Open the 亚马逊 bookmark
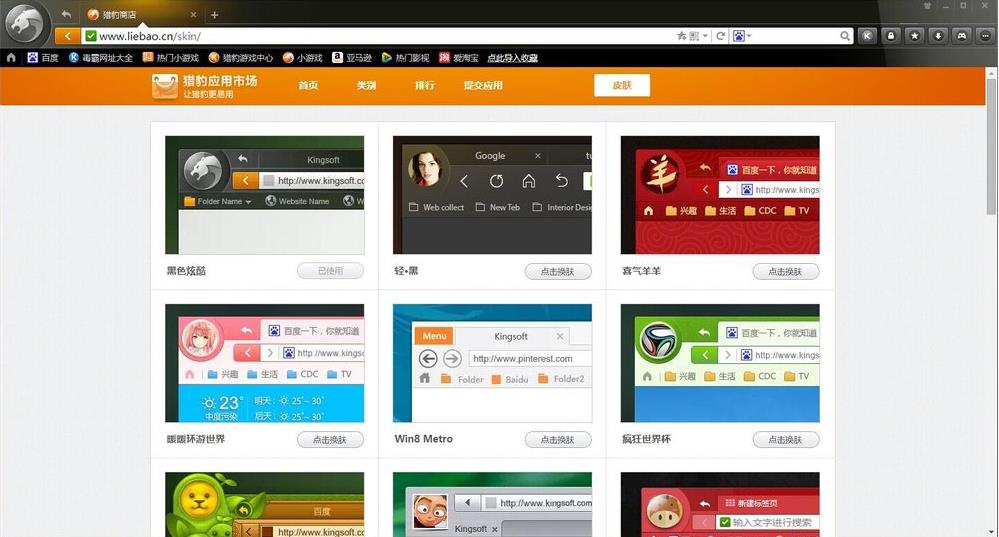The width and height of the screenshot is (999, 537). [352, 57]
